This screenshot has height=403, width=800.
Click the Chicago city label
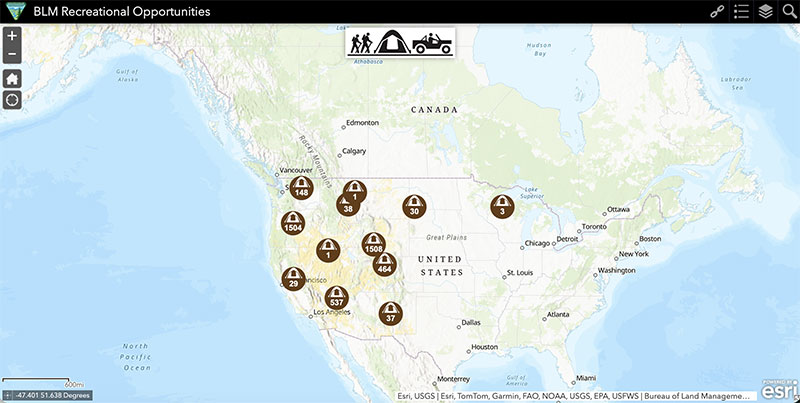(x=538, y=243)
